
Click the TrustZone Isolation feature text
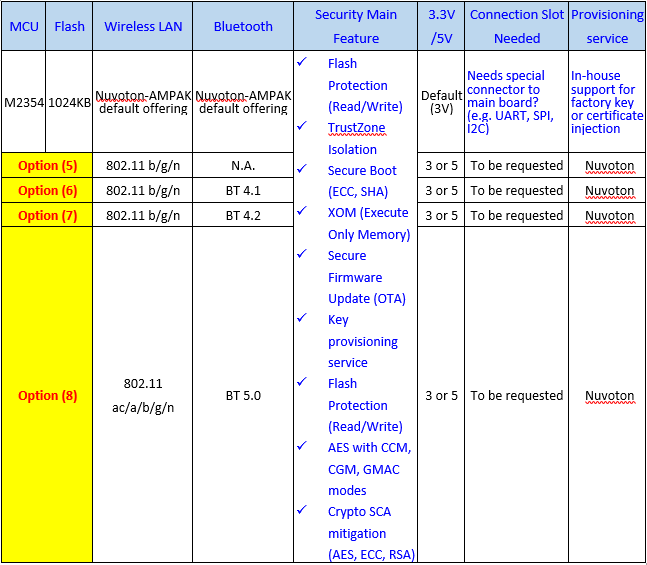pyautogui.click(x=357, y=139)
